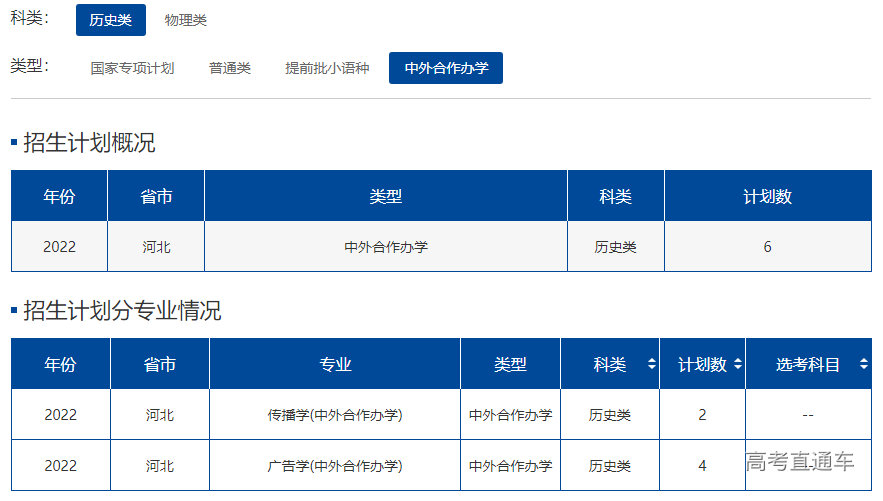Select the 中外合作办学 type filter
The width and height of the screenshot is (883, 501).
point(446,68)
